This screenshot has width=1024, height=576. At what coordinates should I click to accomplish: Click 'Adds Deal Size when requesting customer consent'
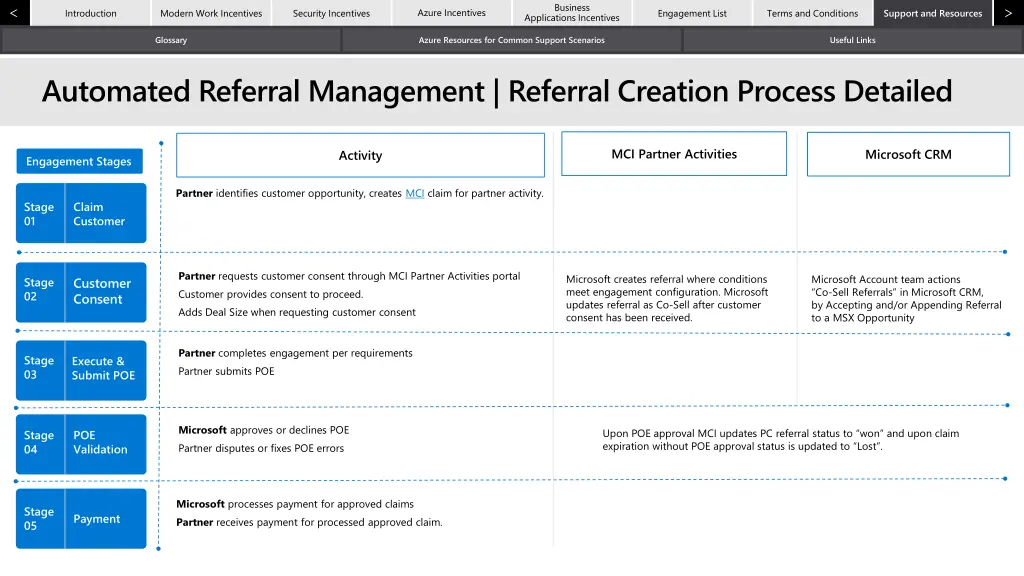click(x=296, y=312)
